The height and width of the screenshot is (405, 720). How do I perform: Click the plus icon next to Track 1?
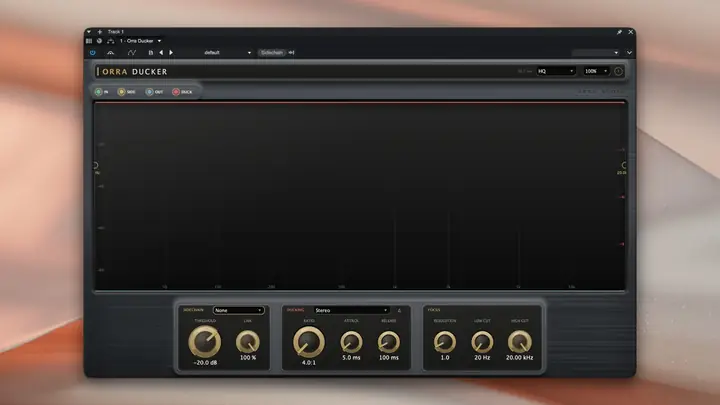click(100, 32)
